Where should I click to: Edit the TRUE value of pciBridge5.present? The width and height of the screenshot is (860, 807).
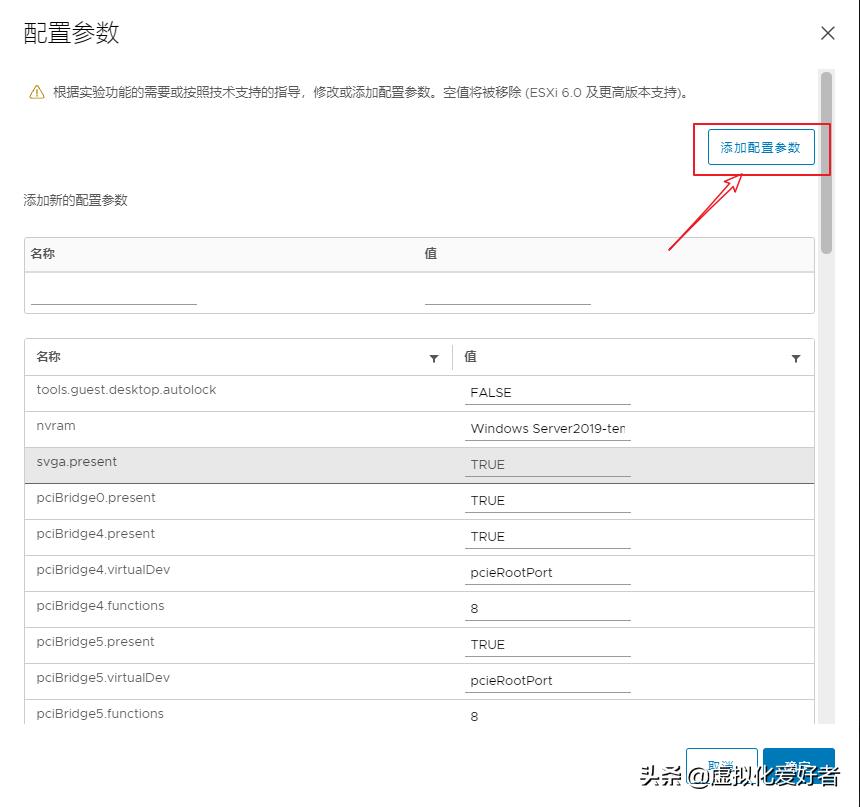[x=545, y=644]
